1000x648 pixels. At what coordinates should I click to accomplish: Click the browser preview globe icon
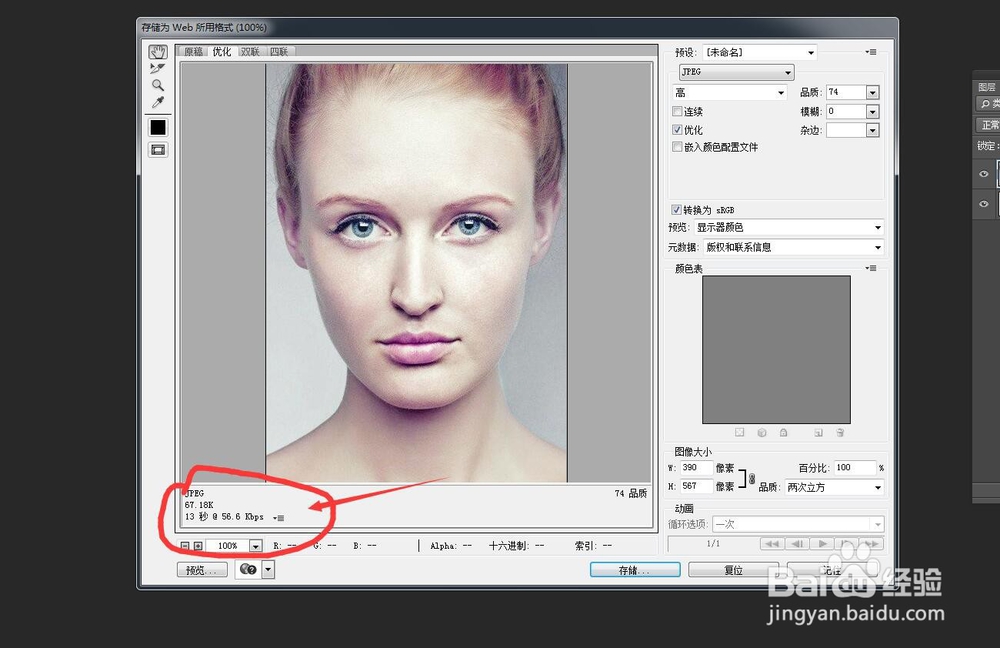248,570
